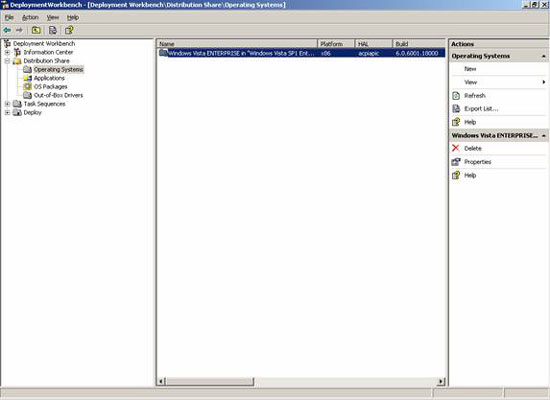Click the Deployment Workbench root icon
The width and height of the screenshot is (550, 400).
coord(7,44)
